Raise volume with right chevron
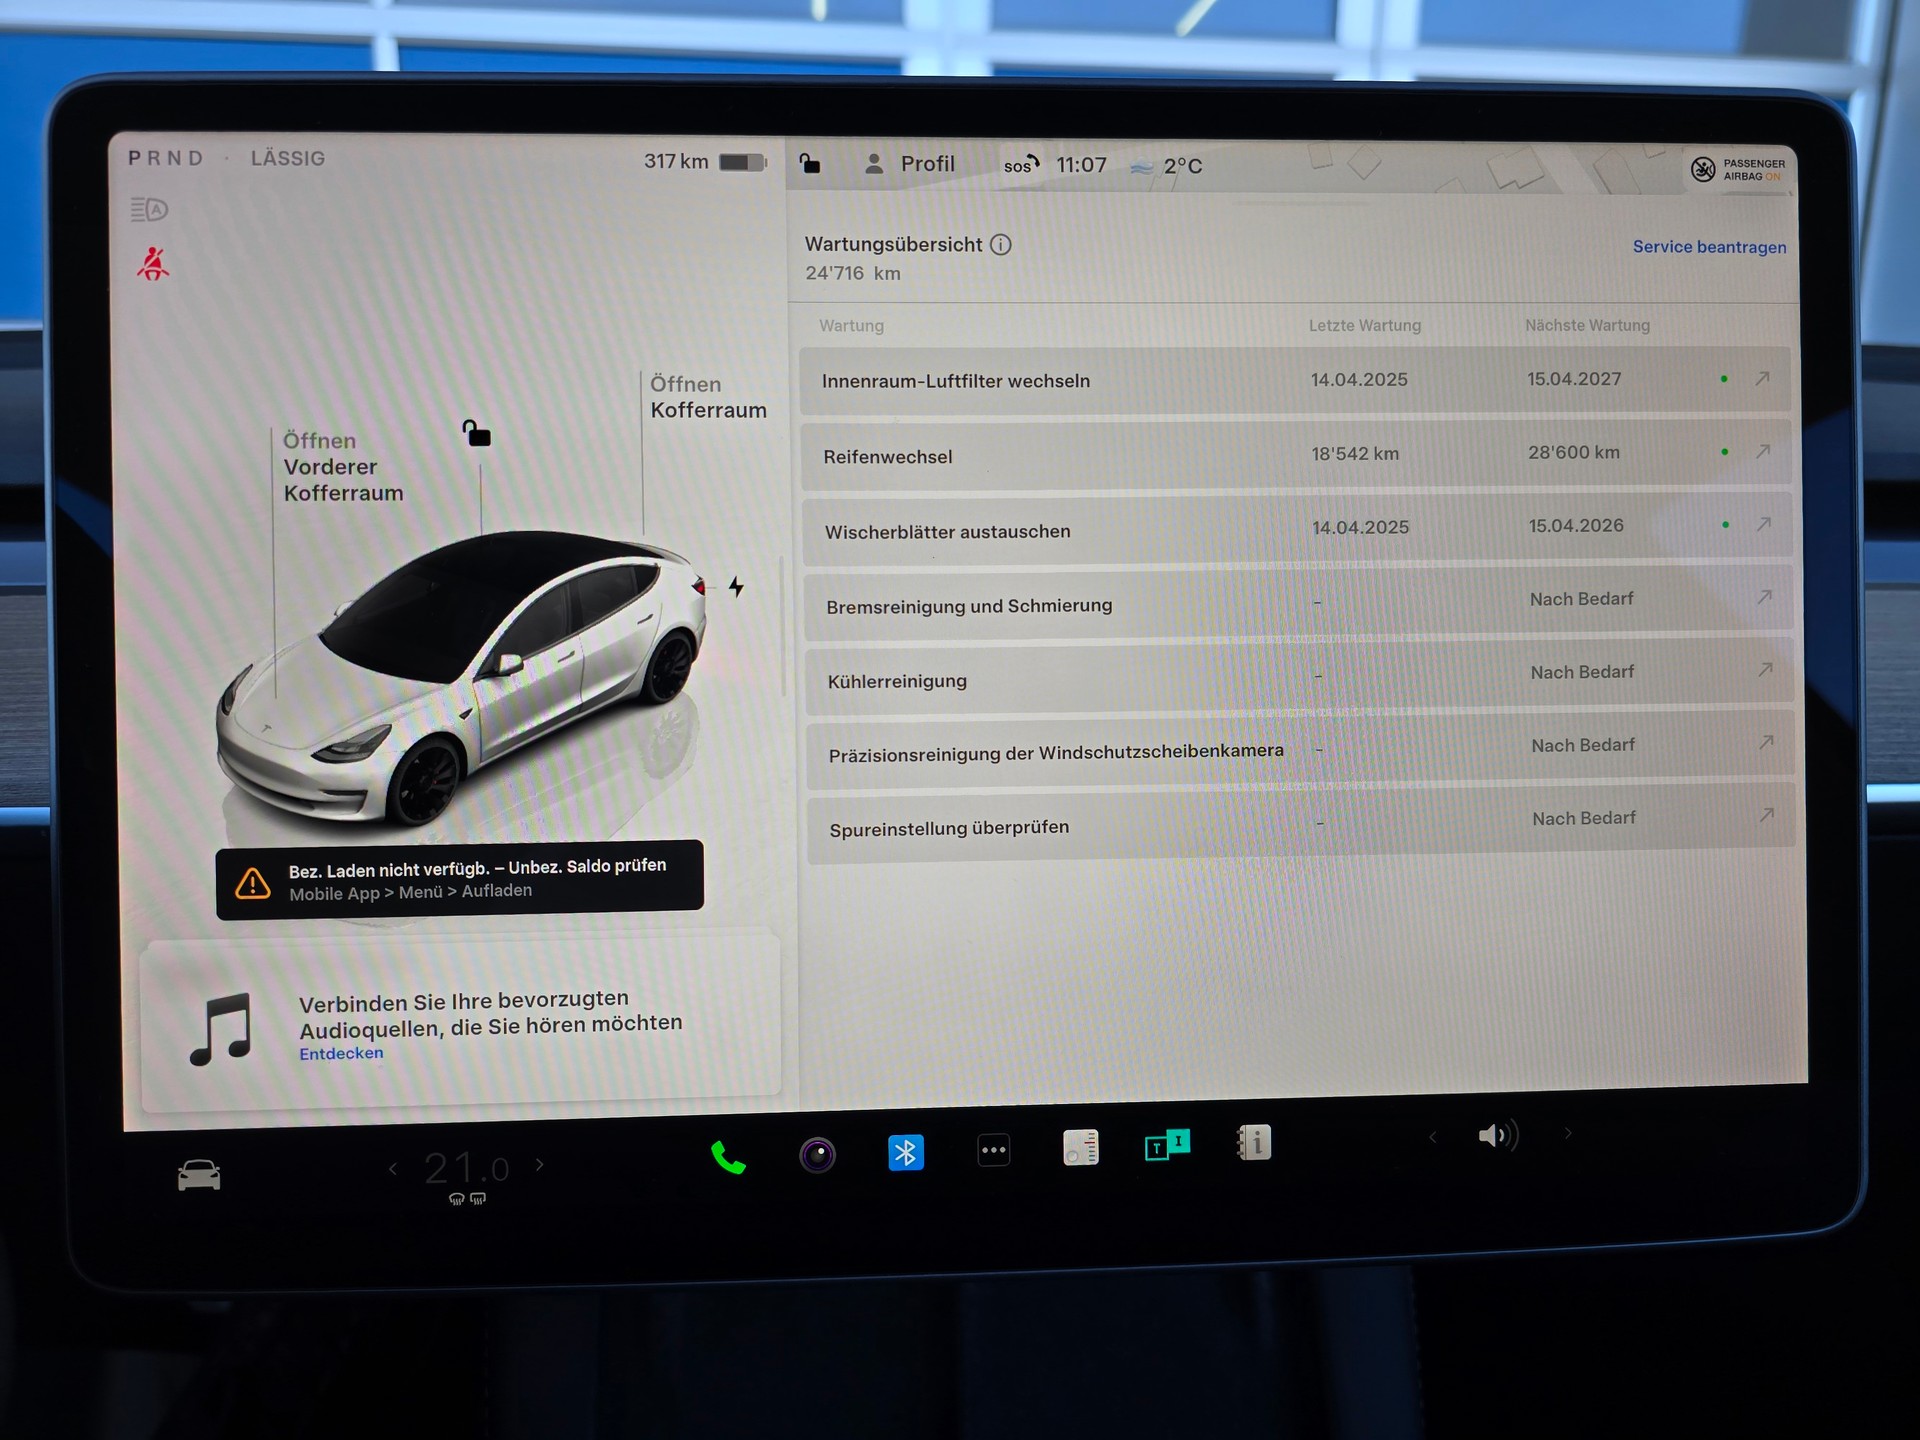Viewport: 1920px width, 1440px height. (x=1568, y=1133)
